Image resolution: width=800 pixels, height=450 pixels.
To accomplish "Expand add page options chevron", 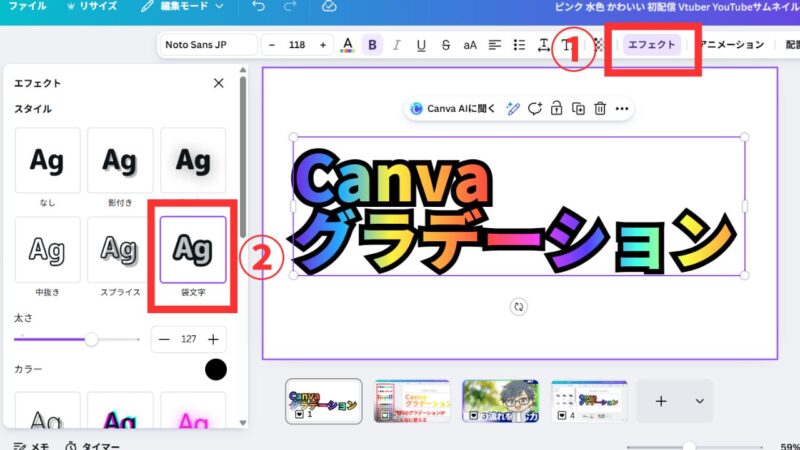I will [x=700, y=402].
